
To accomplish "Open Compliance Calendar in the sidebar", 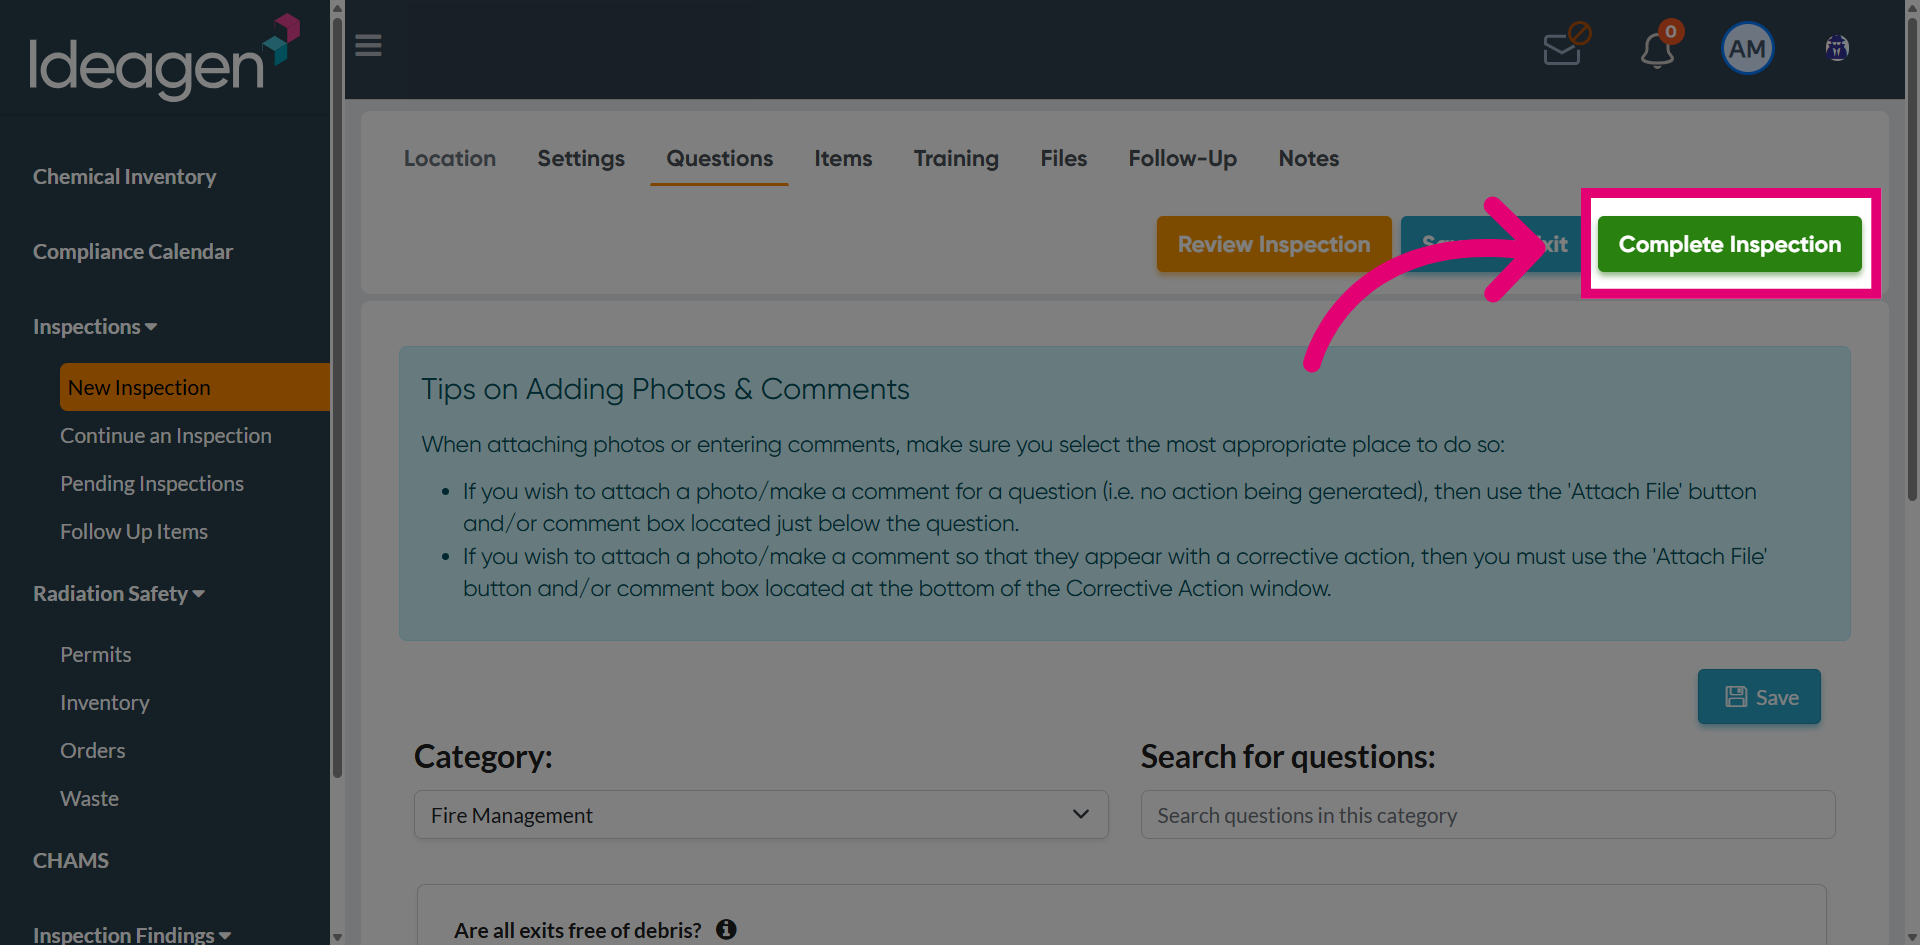I will coord(133,252).
